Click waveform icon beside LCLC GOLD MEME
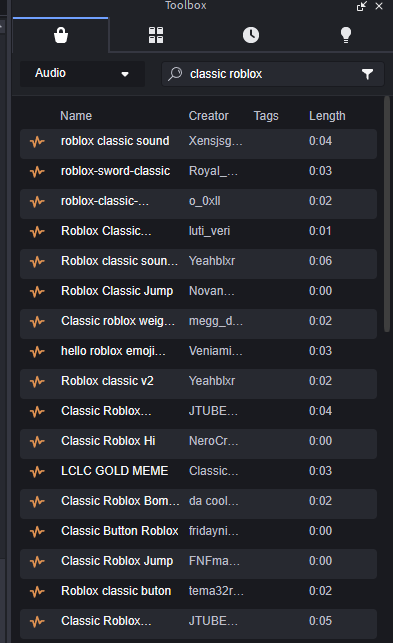This screenshot has height=643, width=393. (x=37, y=472)
